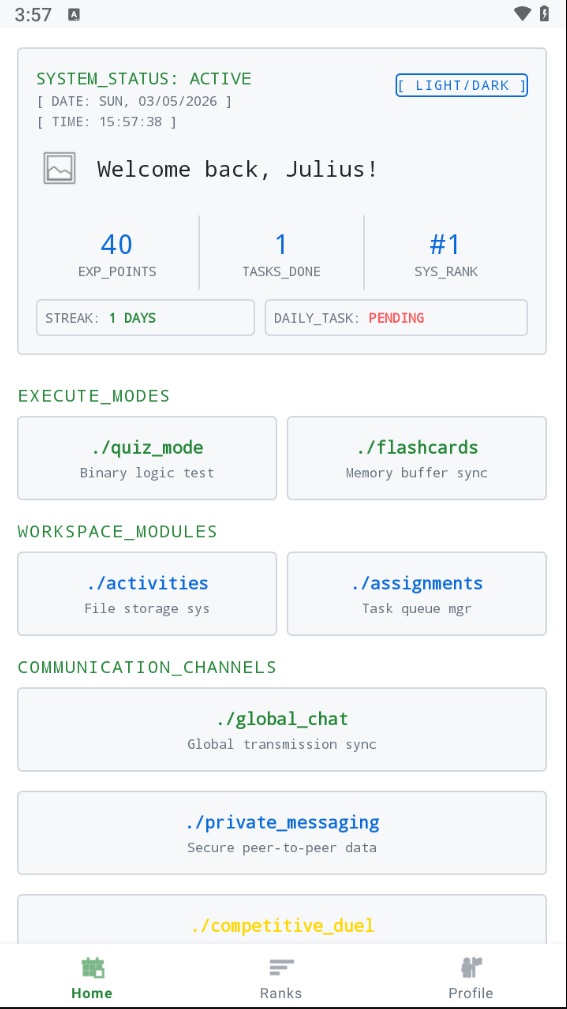
Task: Click the Memory buffer sync subtitle
Action: click(x=416, y=473)
